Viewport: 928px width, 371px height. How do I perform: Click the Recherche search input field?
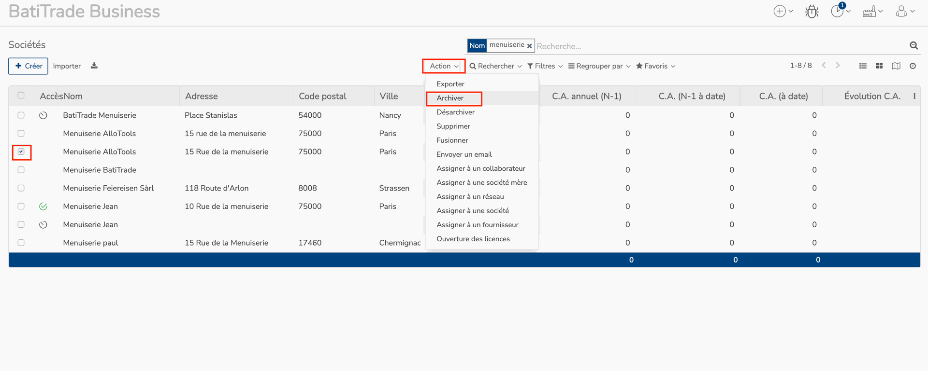721,46
